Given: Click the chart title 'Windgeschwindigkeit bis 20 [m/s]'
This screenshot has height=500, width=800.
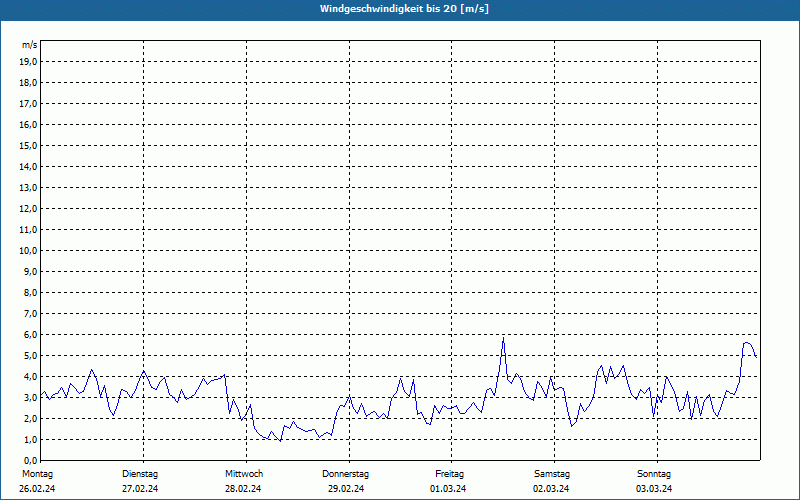Looking at the screenshot, I should [x=405, y=9].
